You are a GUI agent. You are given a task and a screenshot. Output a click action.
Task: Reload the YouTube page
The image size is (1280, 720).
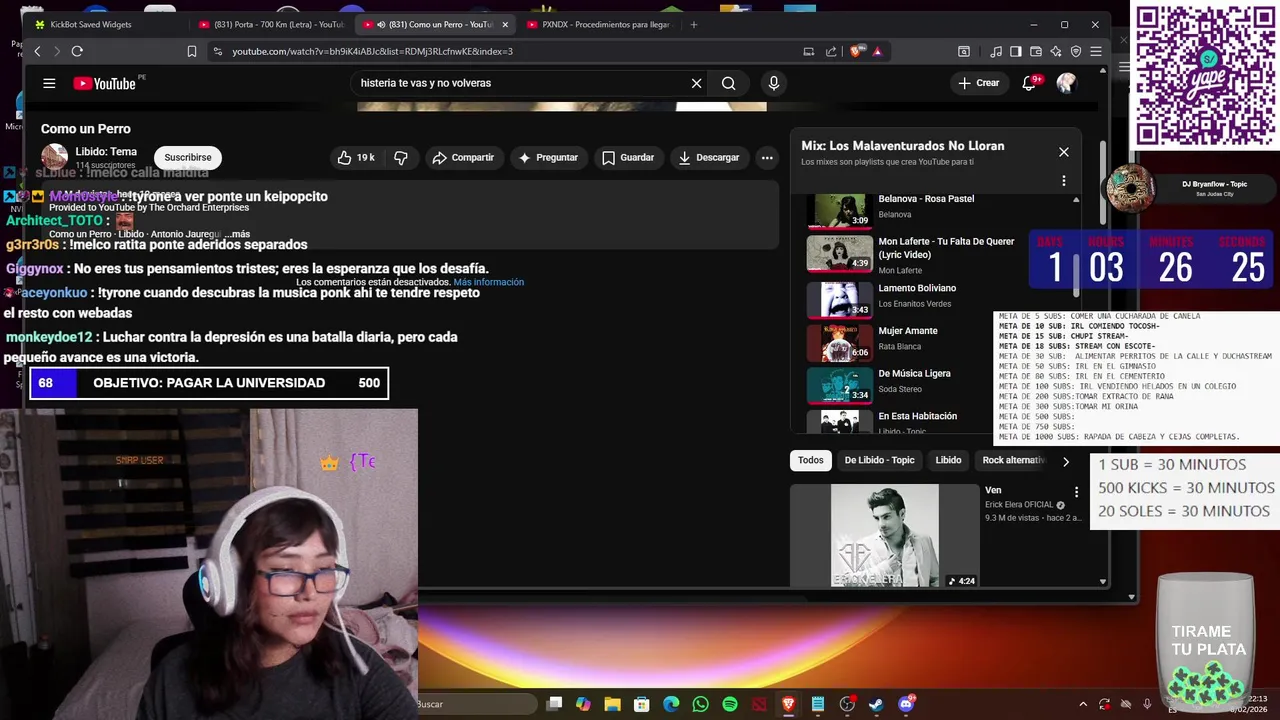pos(77,51)
